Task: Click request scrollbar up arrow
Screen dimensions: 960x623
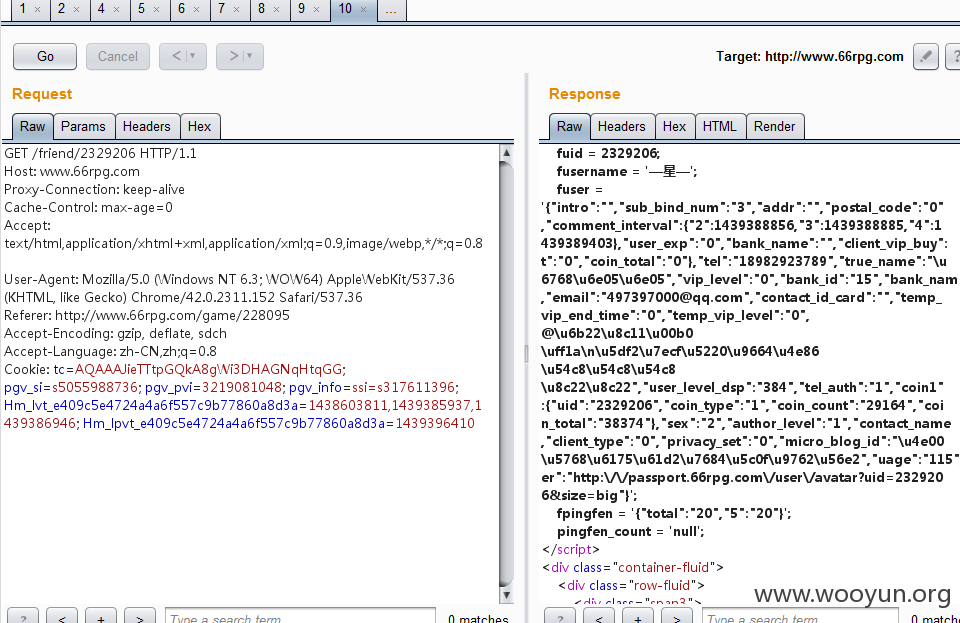Action: coord(506,152)
